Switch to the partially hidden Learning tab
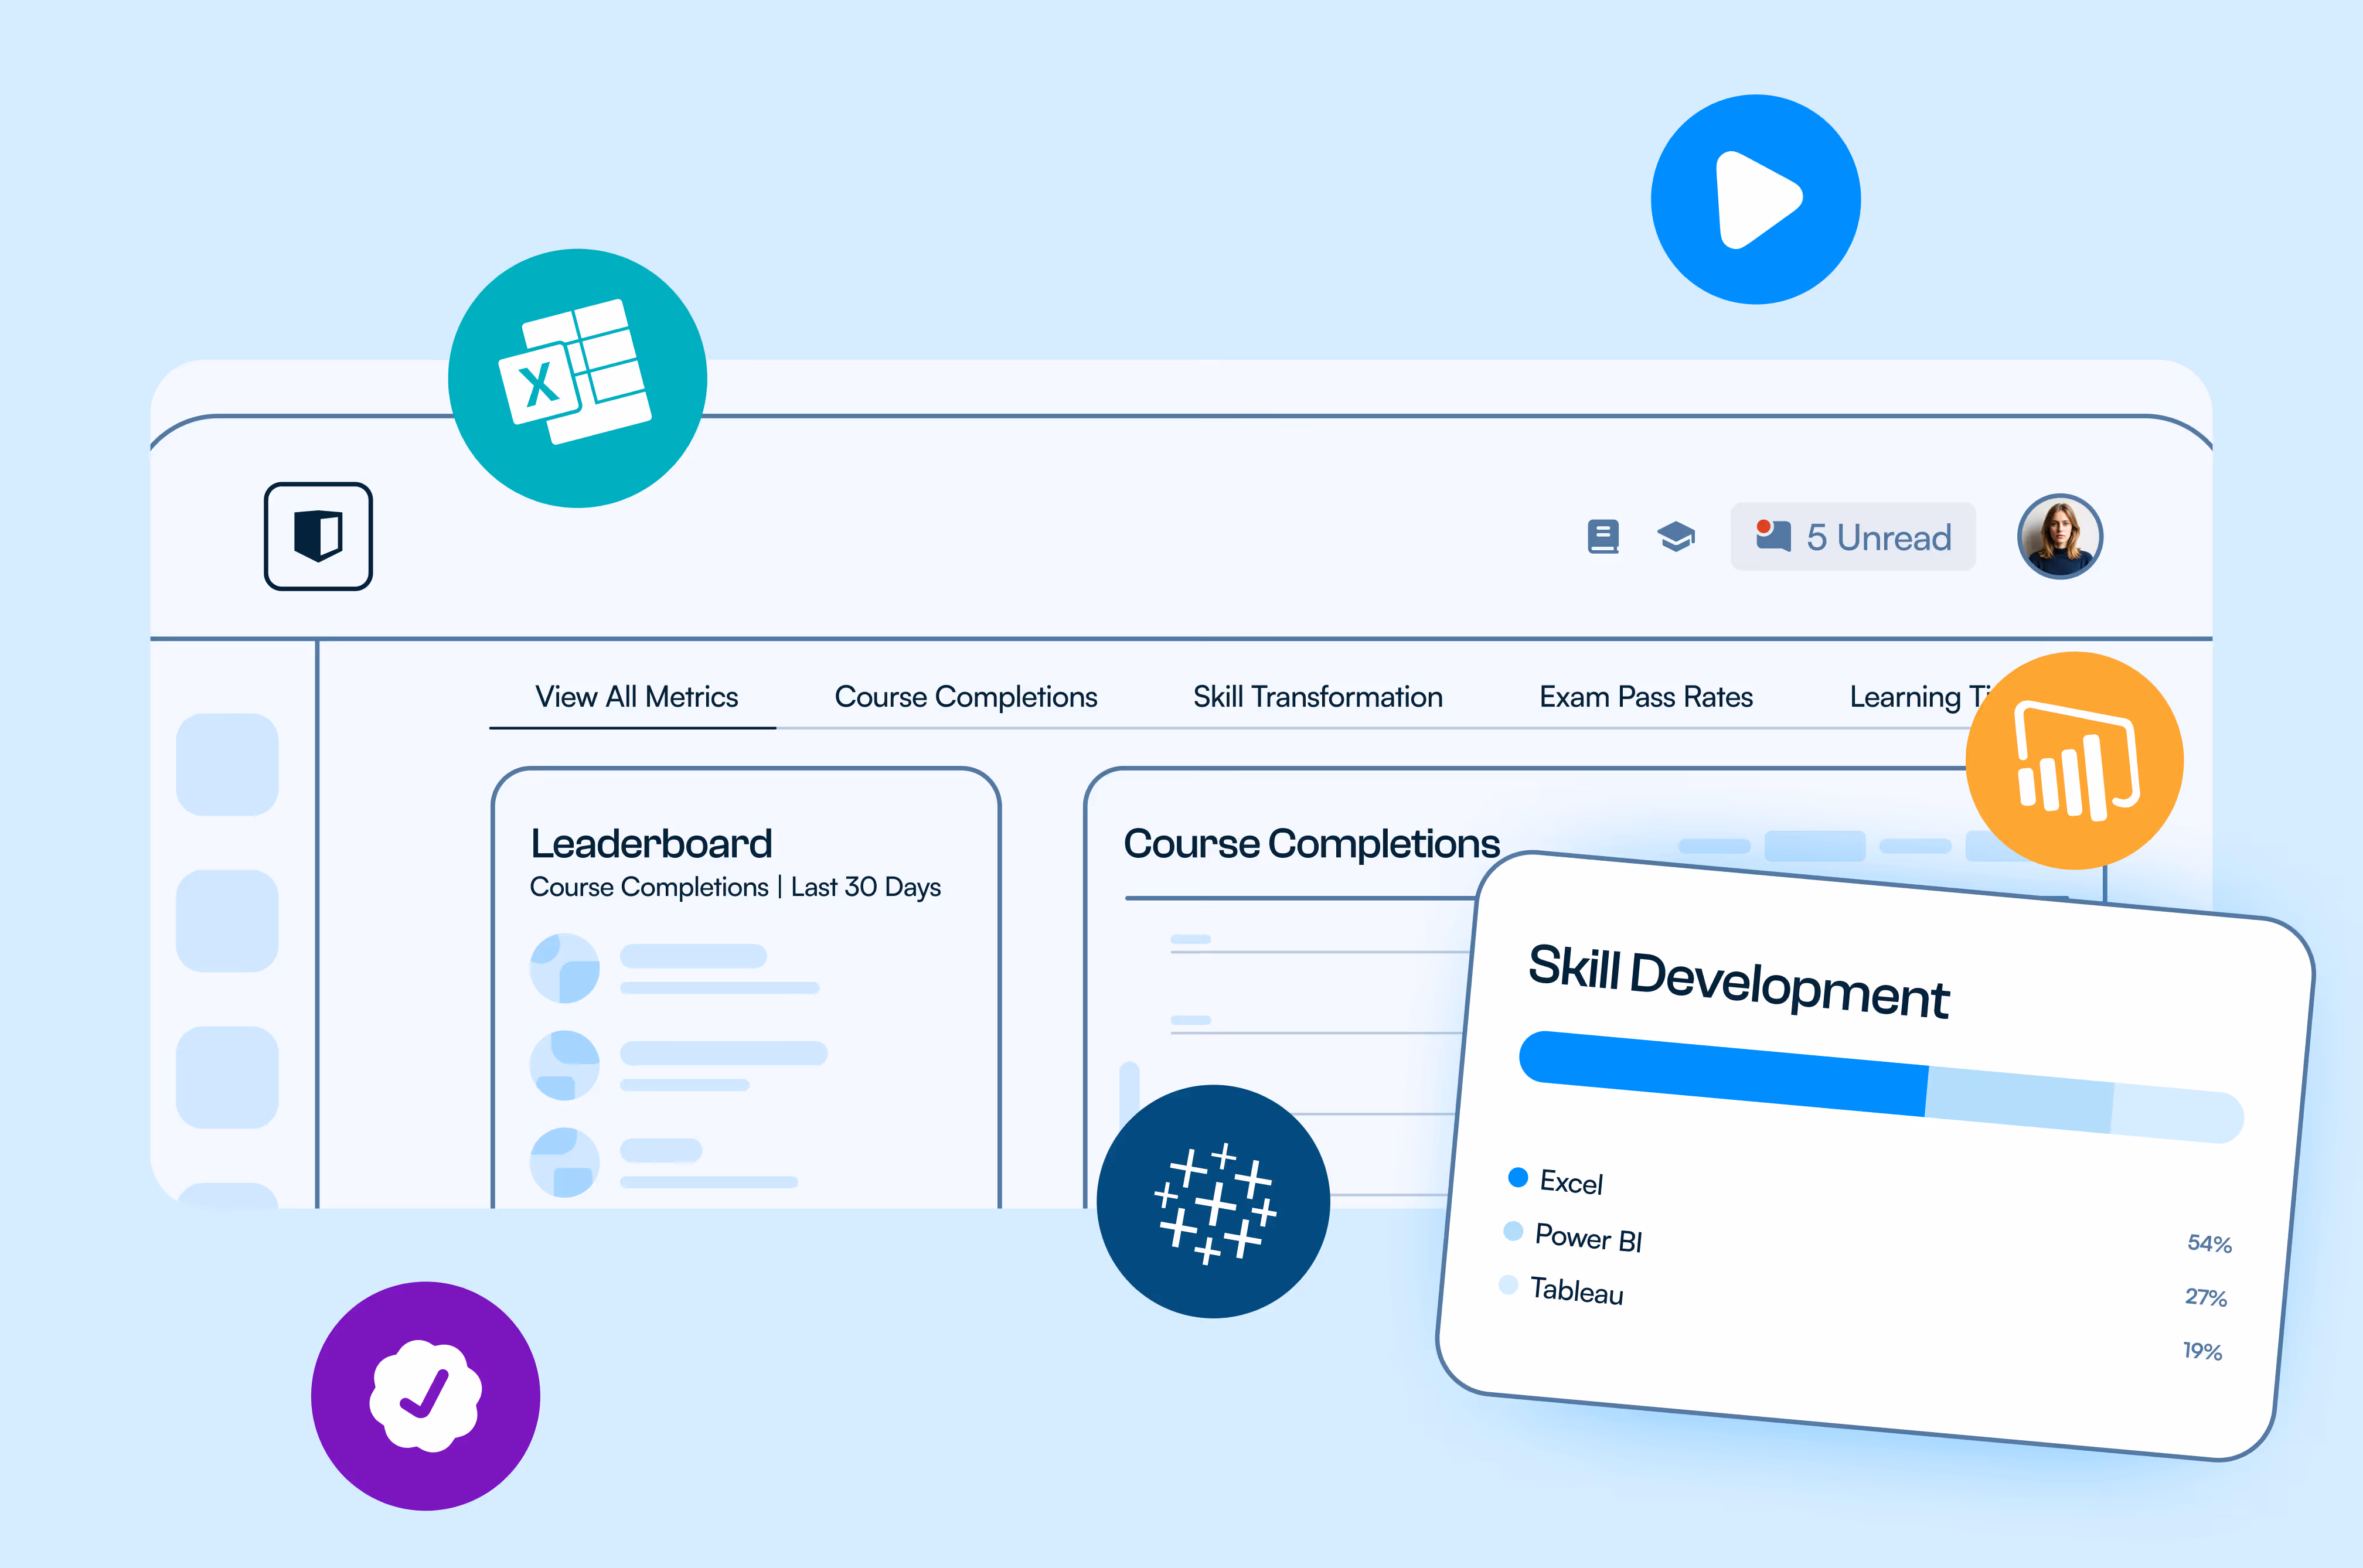This screenshot has height=1568, width=2363. pos(1918,697)
